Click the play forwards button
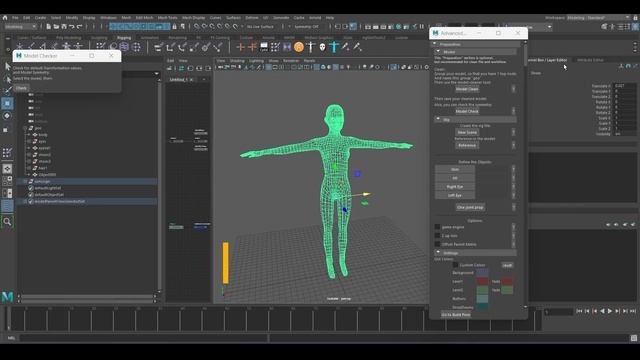Image resolution: width=640 pixels, height=360 pixels. click(610, 311)
